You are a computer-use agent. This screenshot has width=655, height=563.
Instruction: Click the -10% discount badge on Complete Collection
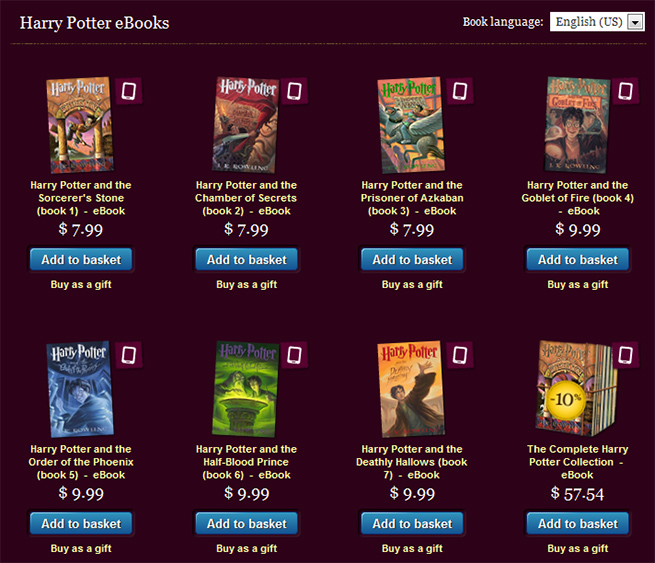point(565,400)
